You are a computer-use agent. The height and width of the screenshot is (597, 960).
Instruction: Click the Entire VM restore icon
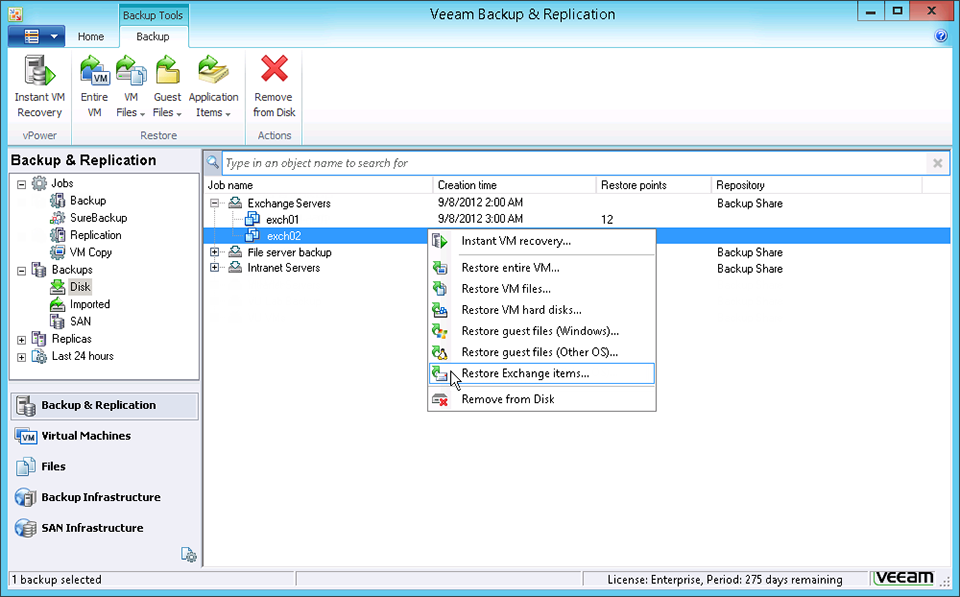click(x=94, y=70)
